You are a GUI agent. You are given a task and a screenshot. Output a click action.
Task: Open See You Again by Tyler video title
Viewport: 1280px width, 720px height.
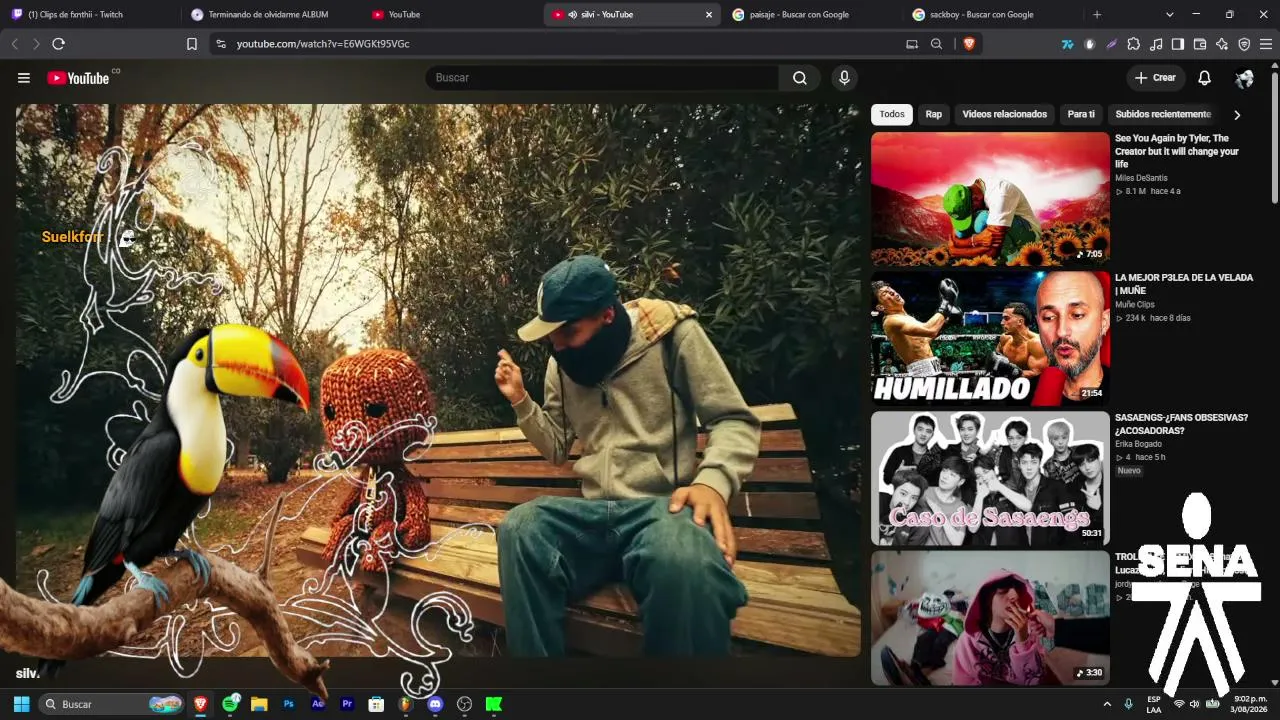[1177, 151]
